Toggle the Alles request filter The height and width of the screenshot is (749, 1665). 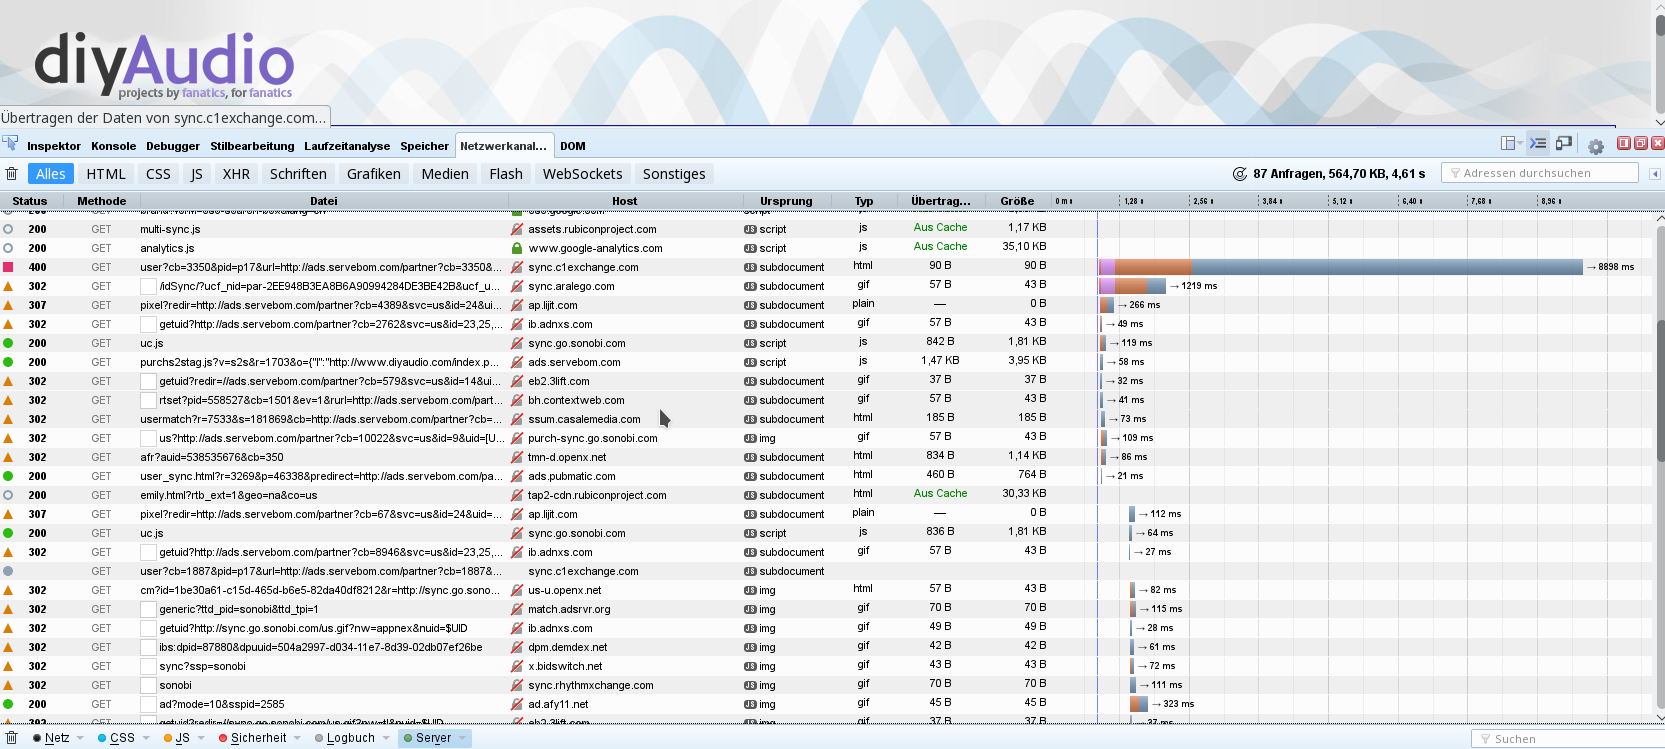[x=51, y=174]
